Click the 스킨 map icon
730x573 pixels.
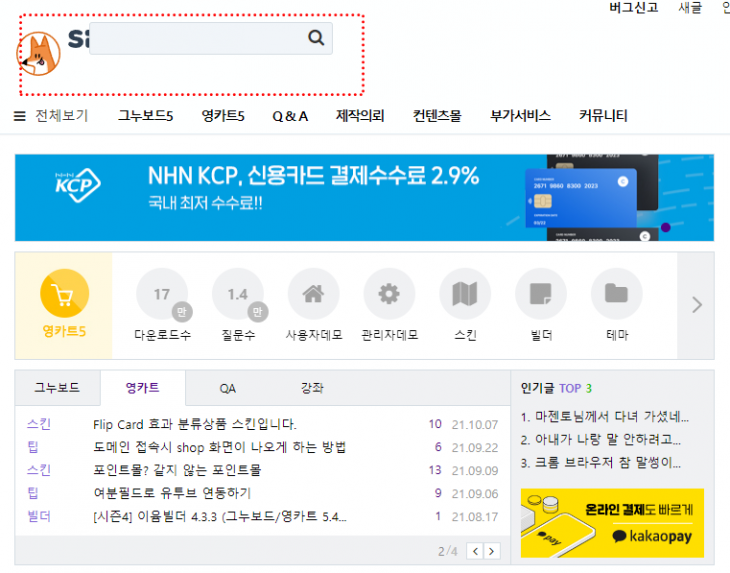(x=465, y=295)
